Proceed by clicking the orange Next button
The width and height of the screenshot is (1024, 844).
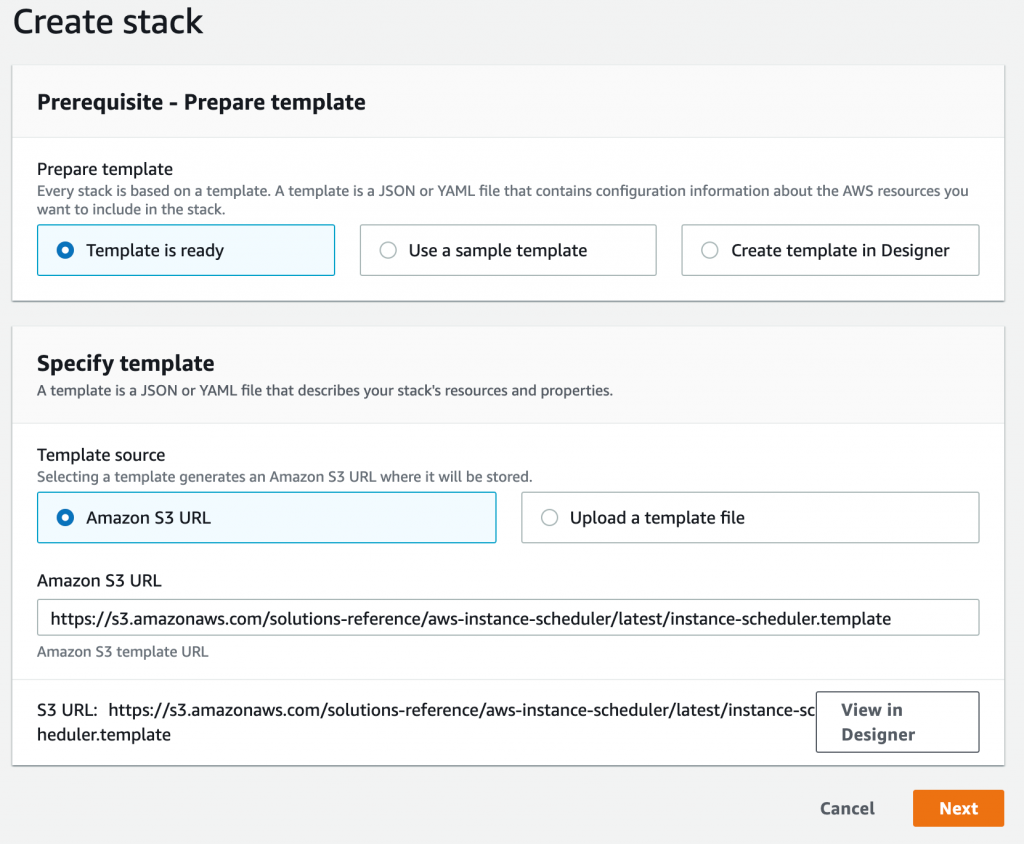click(x=957, y=809)
